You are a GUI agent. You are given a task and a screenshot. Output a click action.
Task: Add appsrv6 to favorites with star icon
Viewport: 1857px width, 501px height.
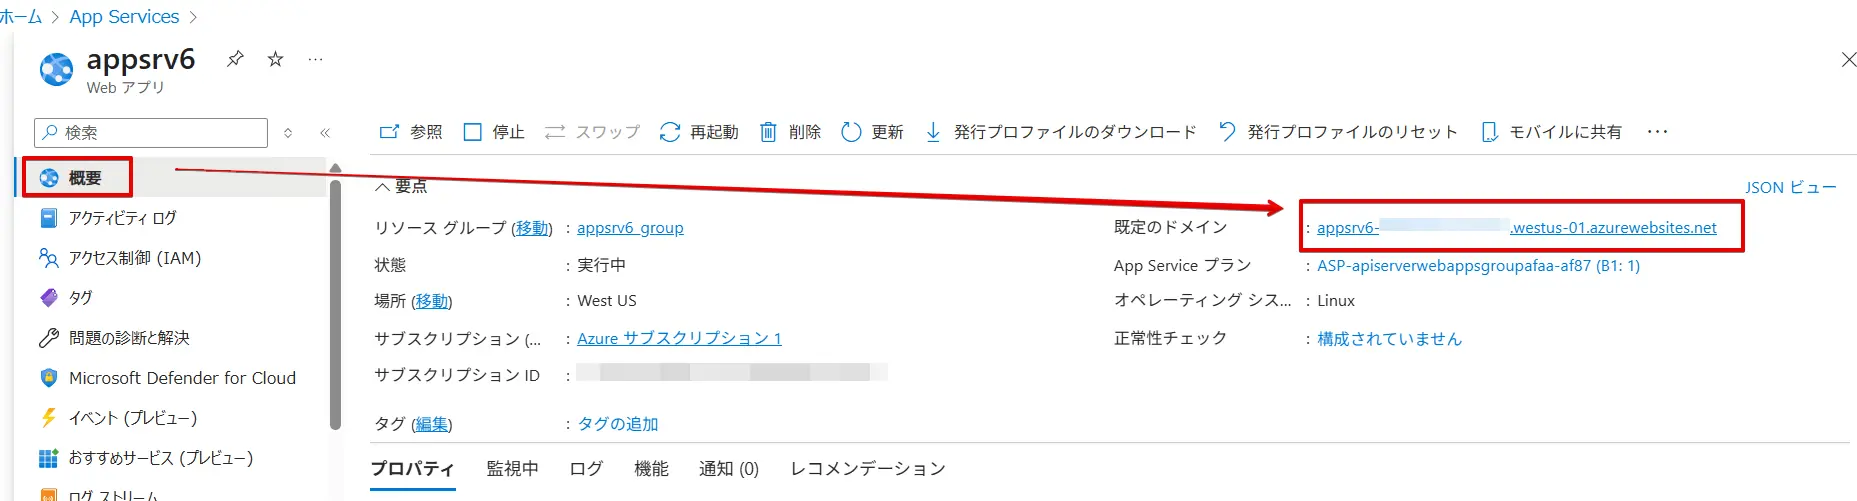275,59
